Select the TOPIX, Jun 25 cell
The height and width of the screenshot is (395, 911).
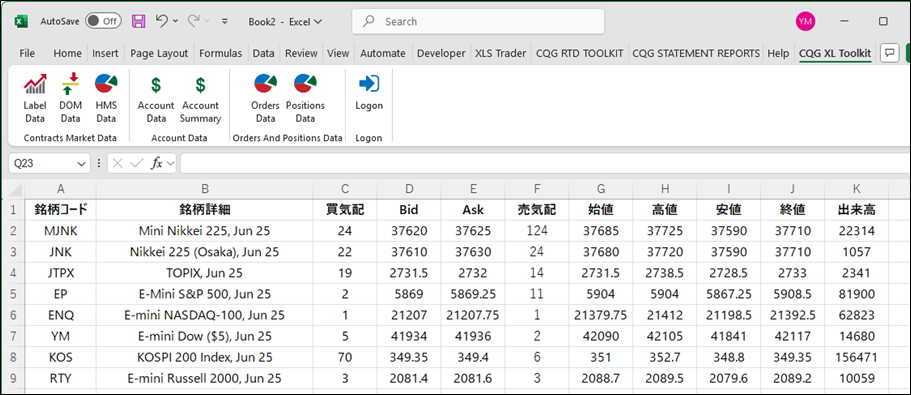(x=205, y=273)
